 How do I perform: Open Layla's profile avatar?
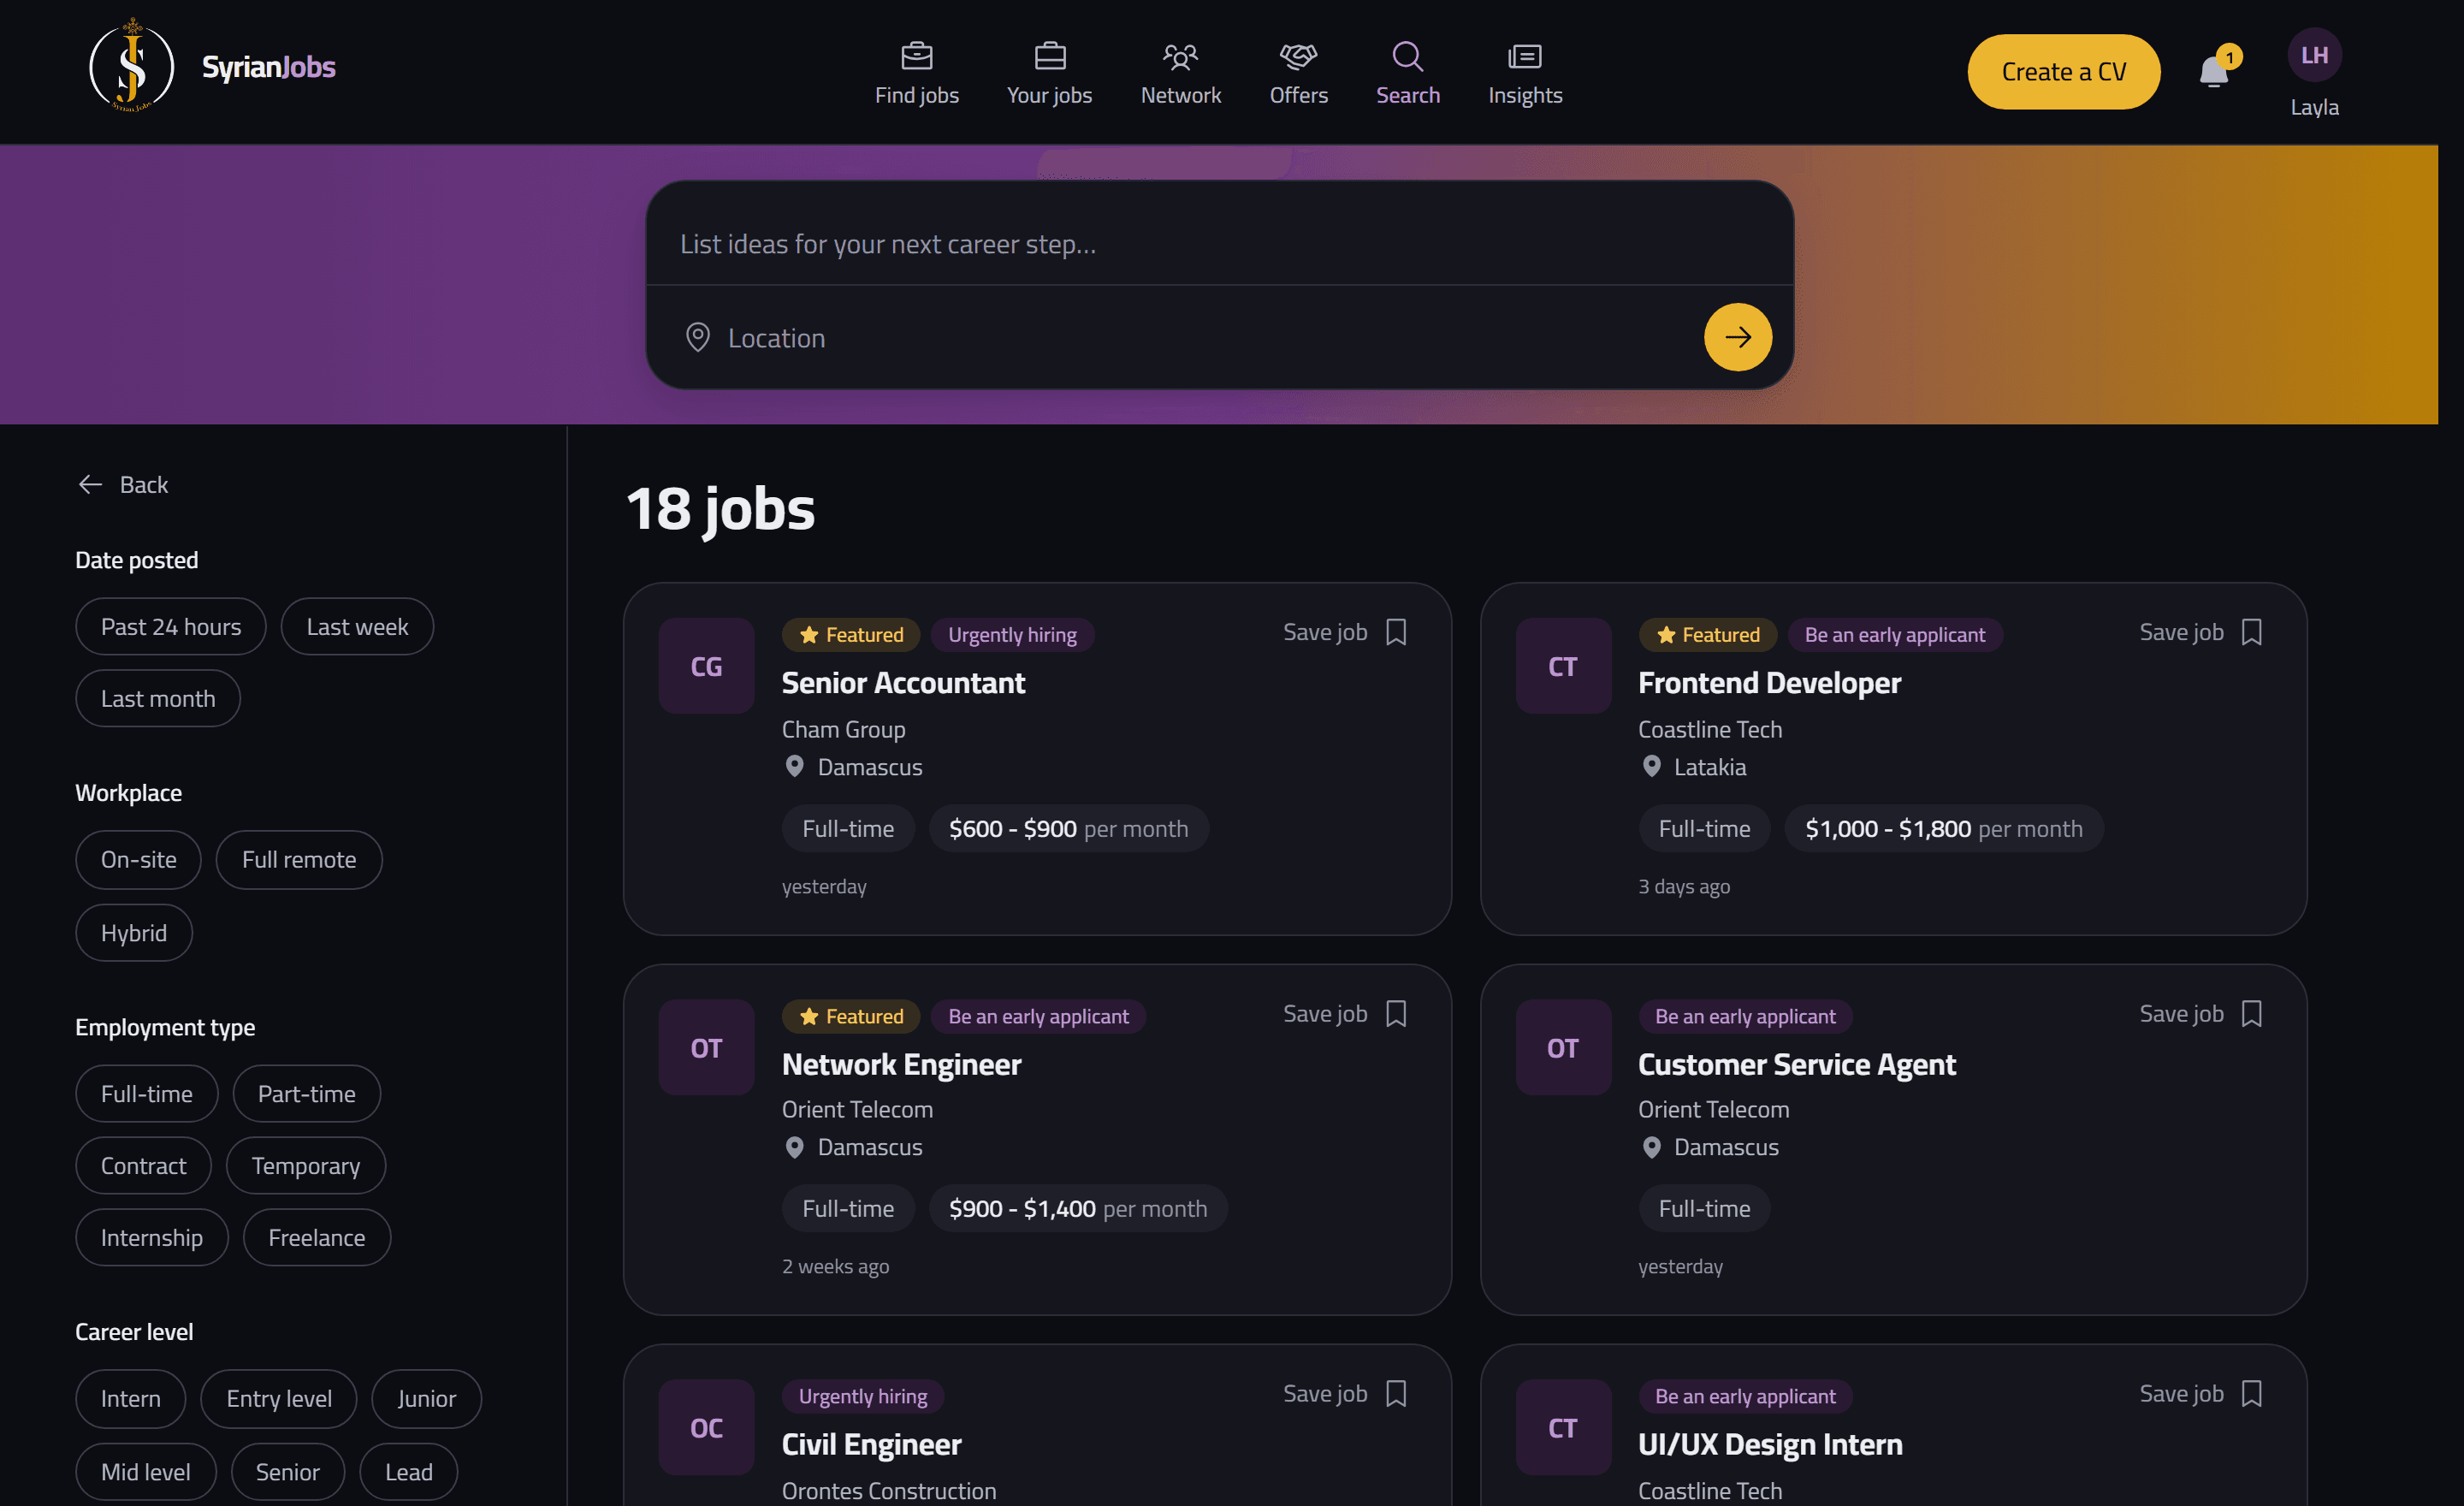tap(2314, 55)
